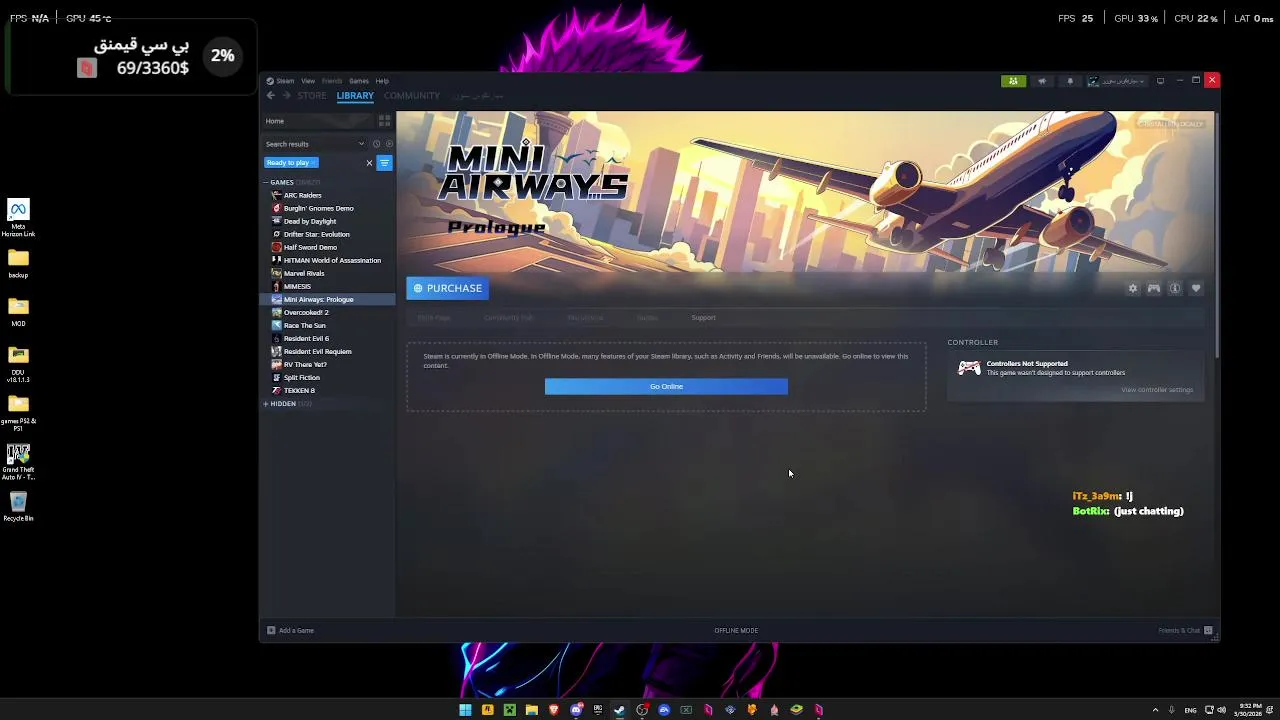This screenshot has height=720, width=1280.
Task: Open the green friends icon in title bar
Action: coord(1013,81)
